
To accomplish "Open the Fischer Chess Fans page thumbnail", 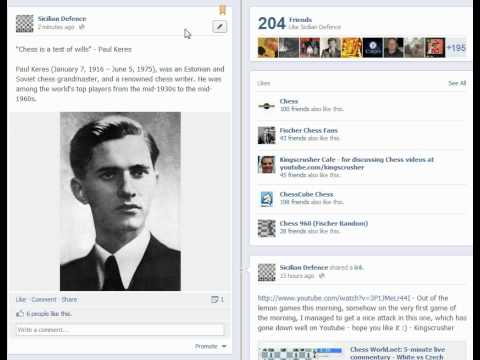I will point(266,135).
